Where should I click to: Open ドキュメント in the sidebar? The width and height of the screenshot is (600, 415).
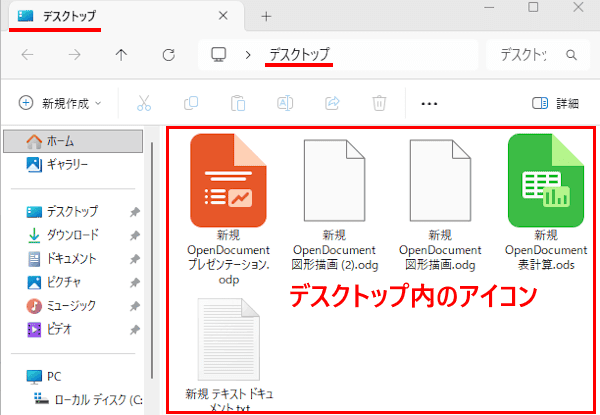coord(71,259)
